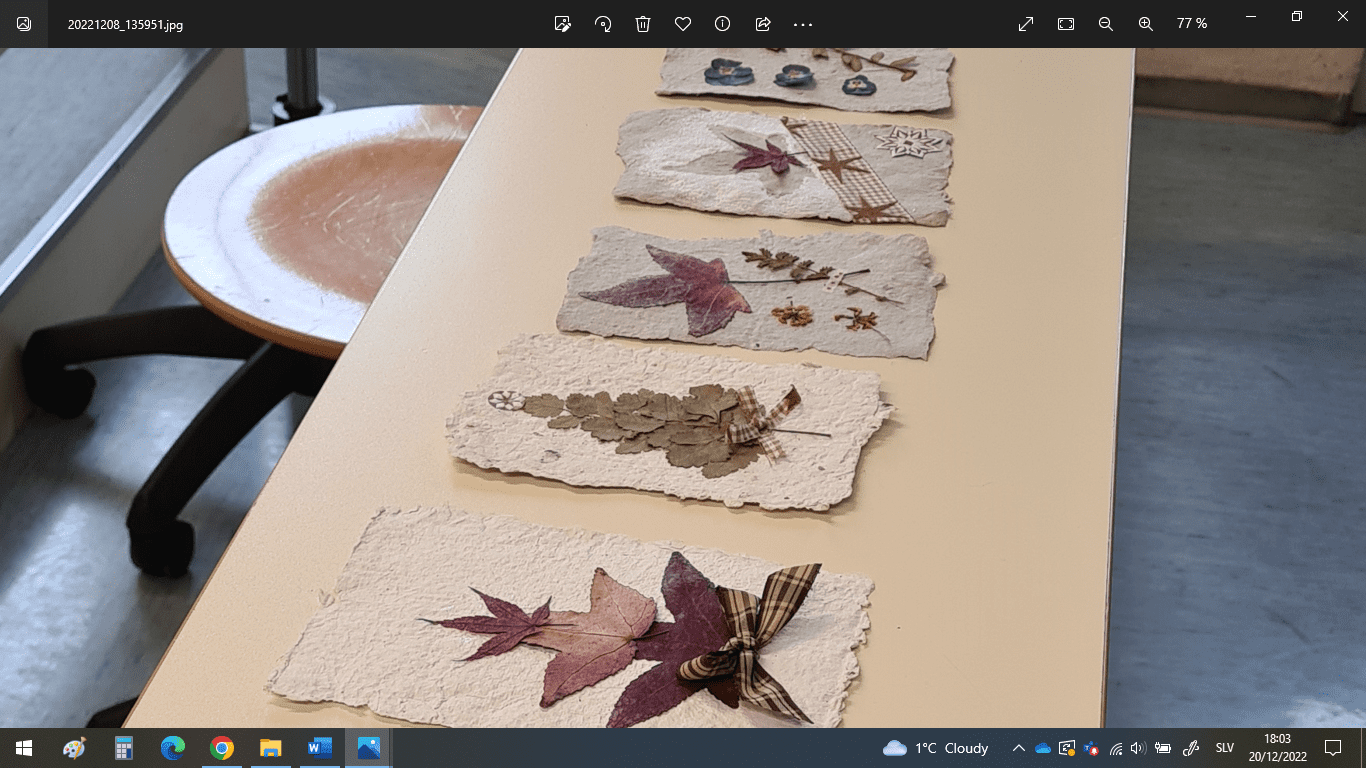Open Calculator from the taskbar

click(124, 748)
